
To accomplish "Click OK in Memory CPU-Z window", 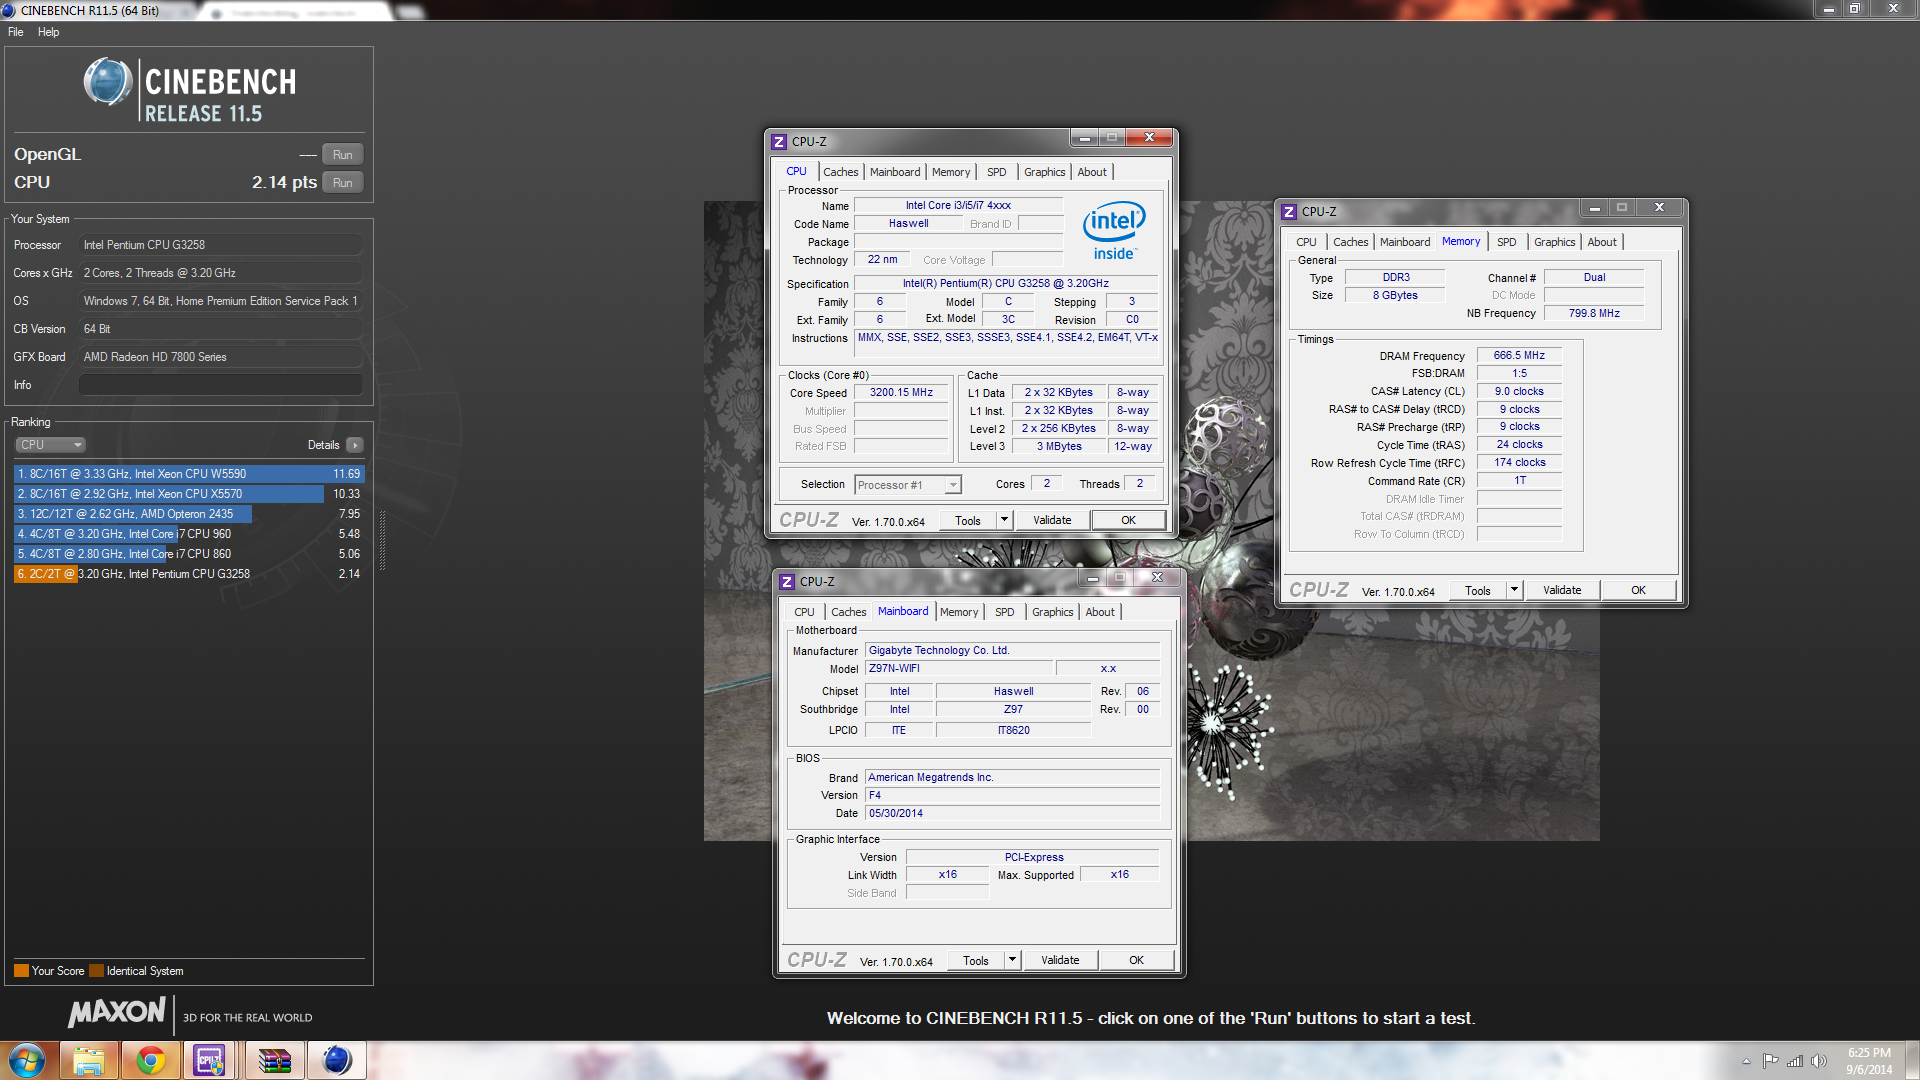I will (x=1638, y=590).
